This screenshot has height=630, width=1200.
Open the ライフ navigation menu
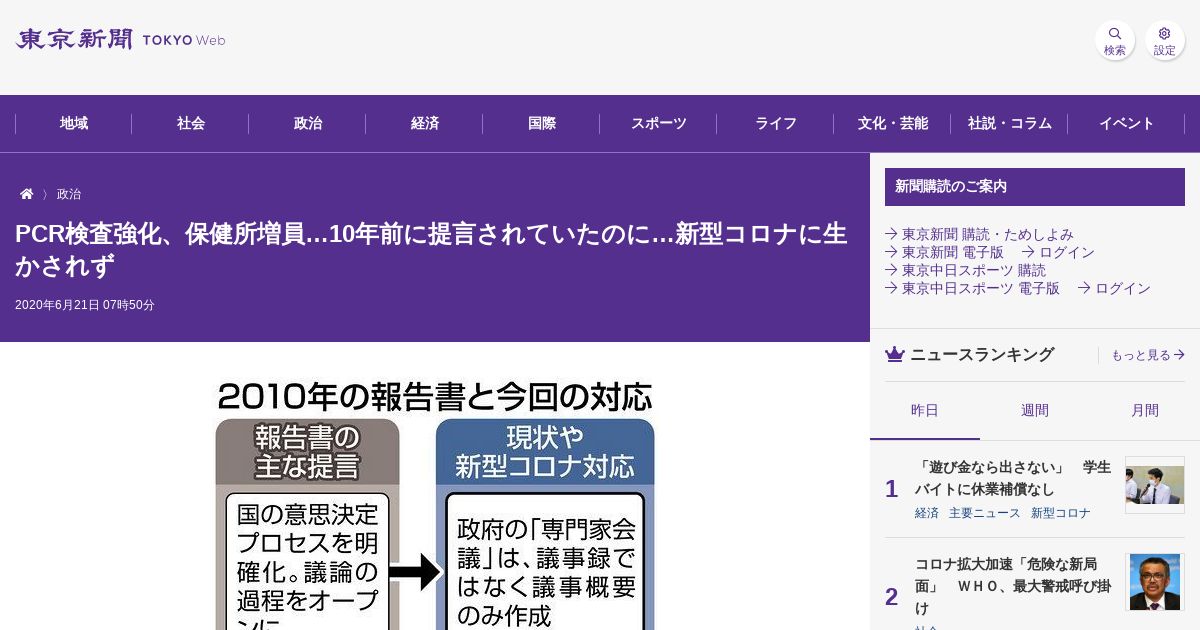[x=776, y=124]
